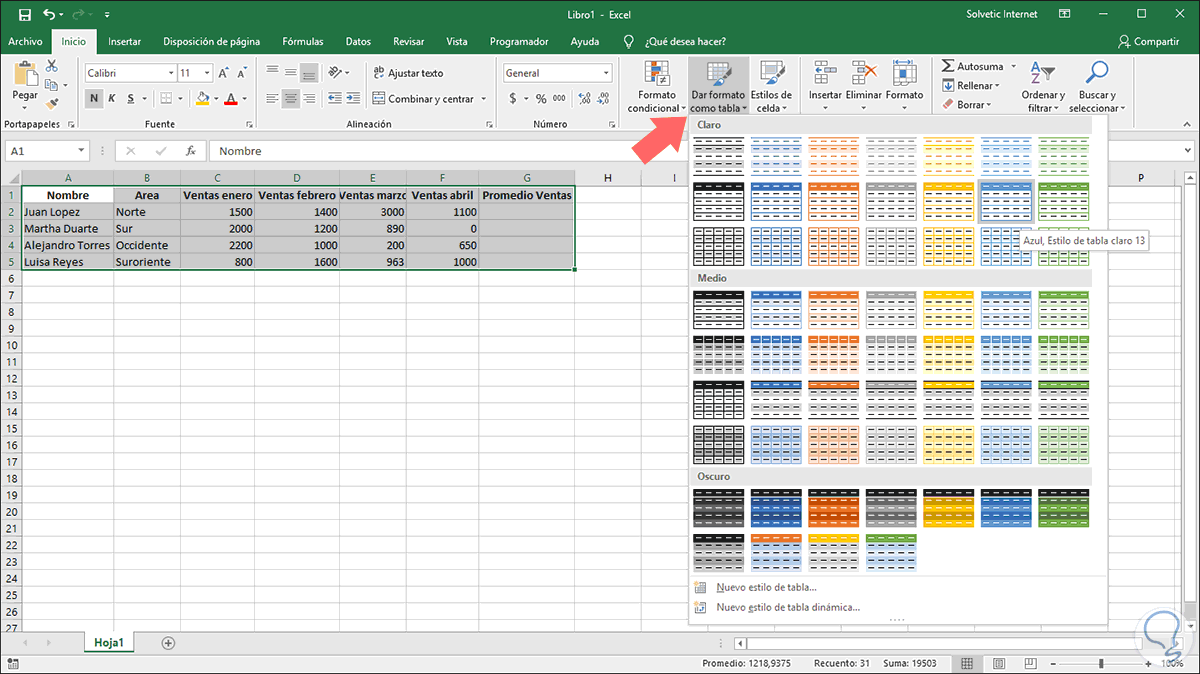Click the Eliminar cells icon
The height and width of the screenshot is (674, 1200).
click(864, 74)
